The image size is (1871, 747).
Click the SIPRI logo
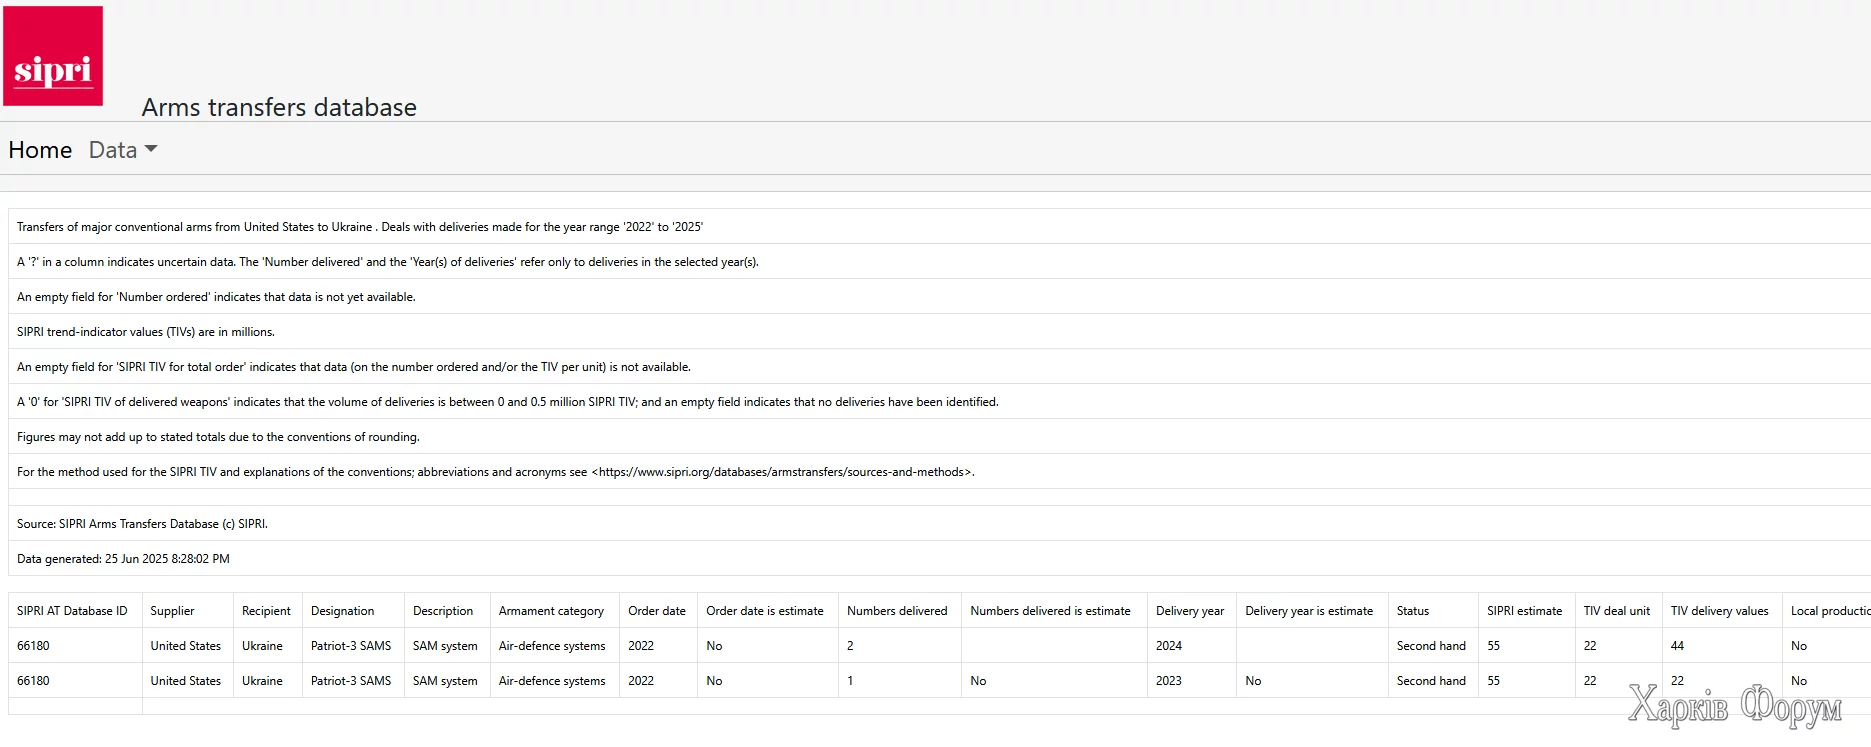pyautogui.click(x=53, y=56)
